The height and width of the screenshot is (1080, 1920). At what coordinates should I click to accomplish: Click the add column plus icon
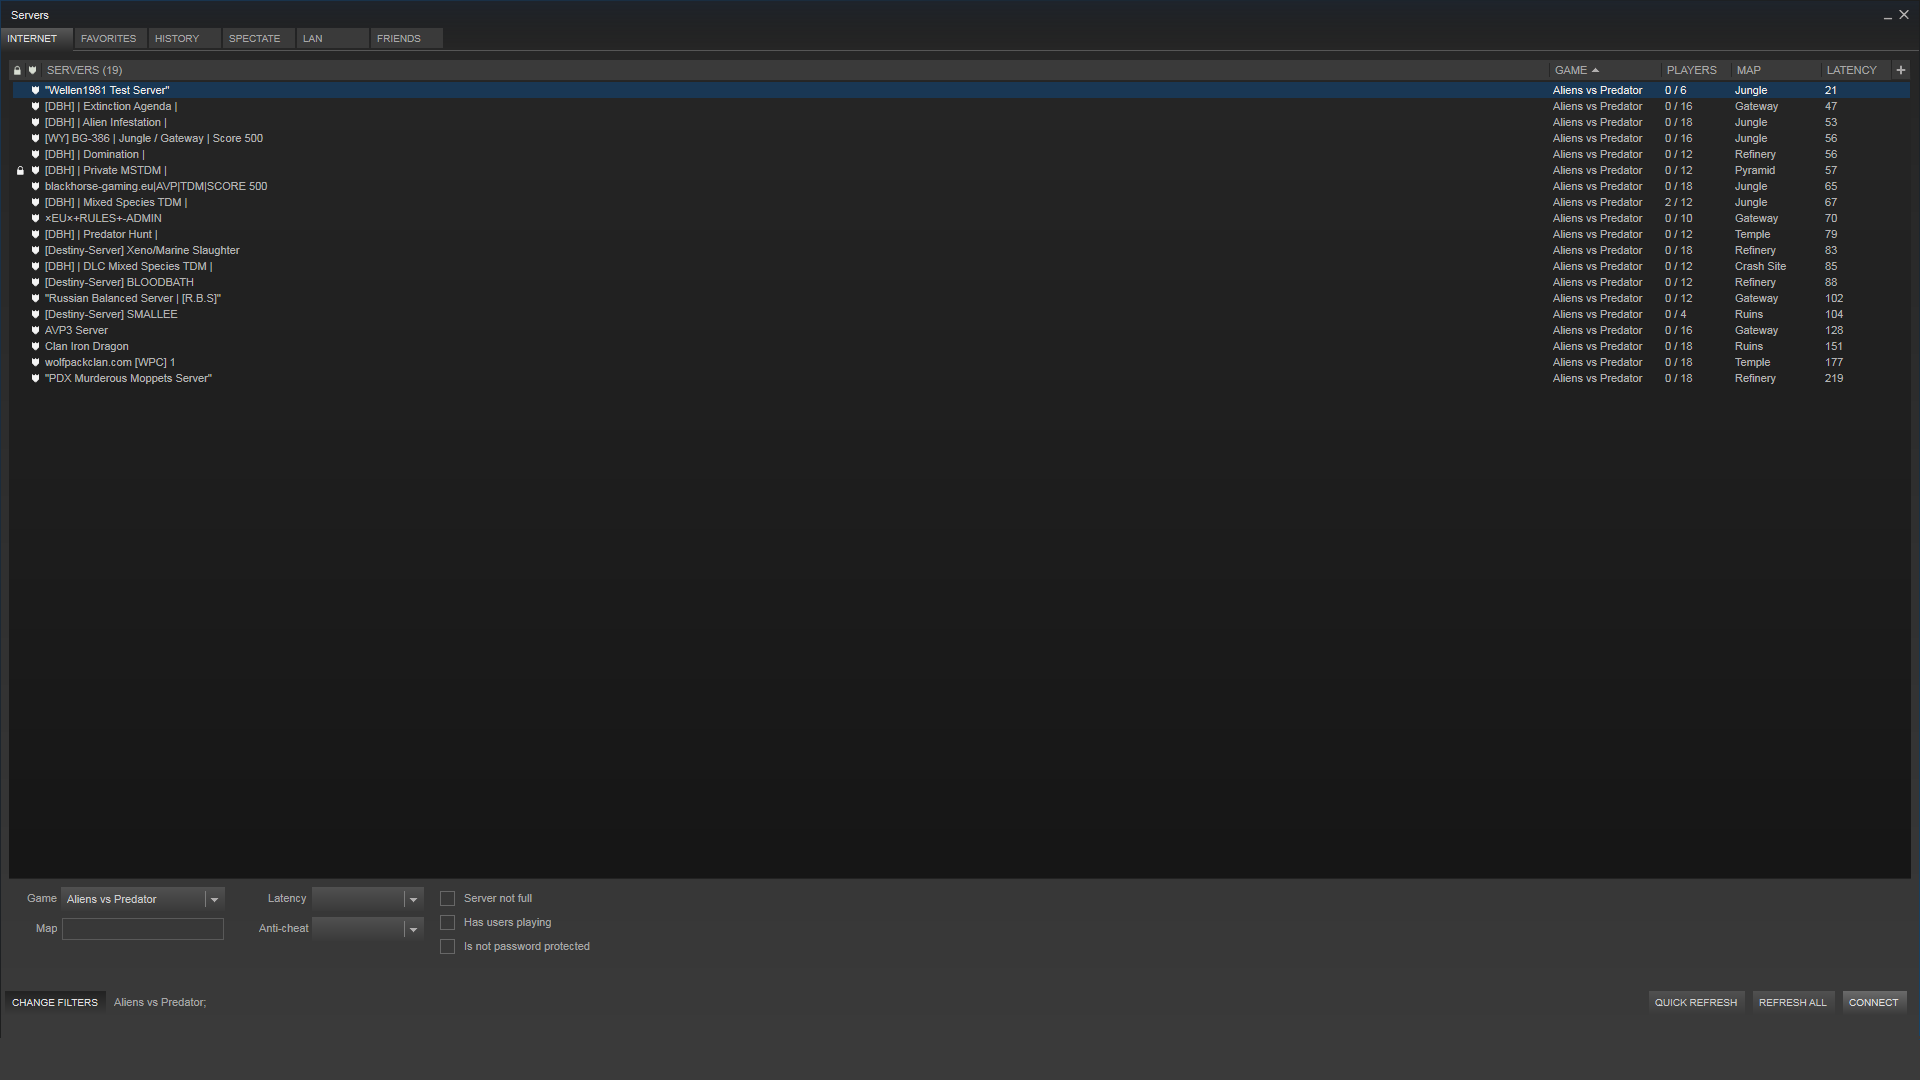pos(1900,70)
